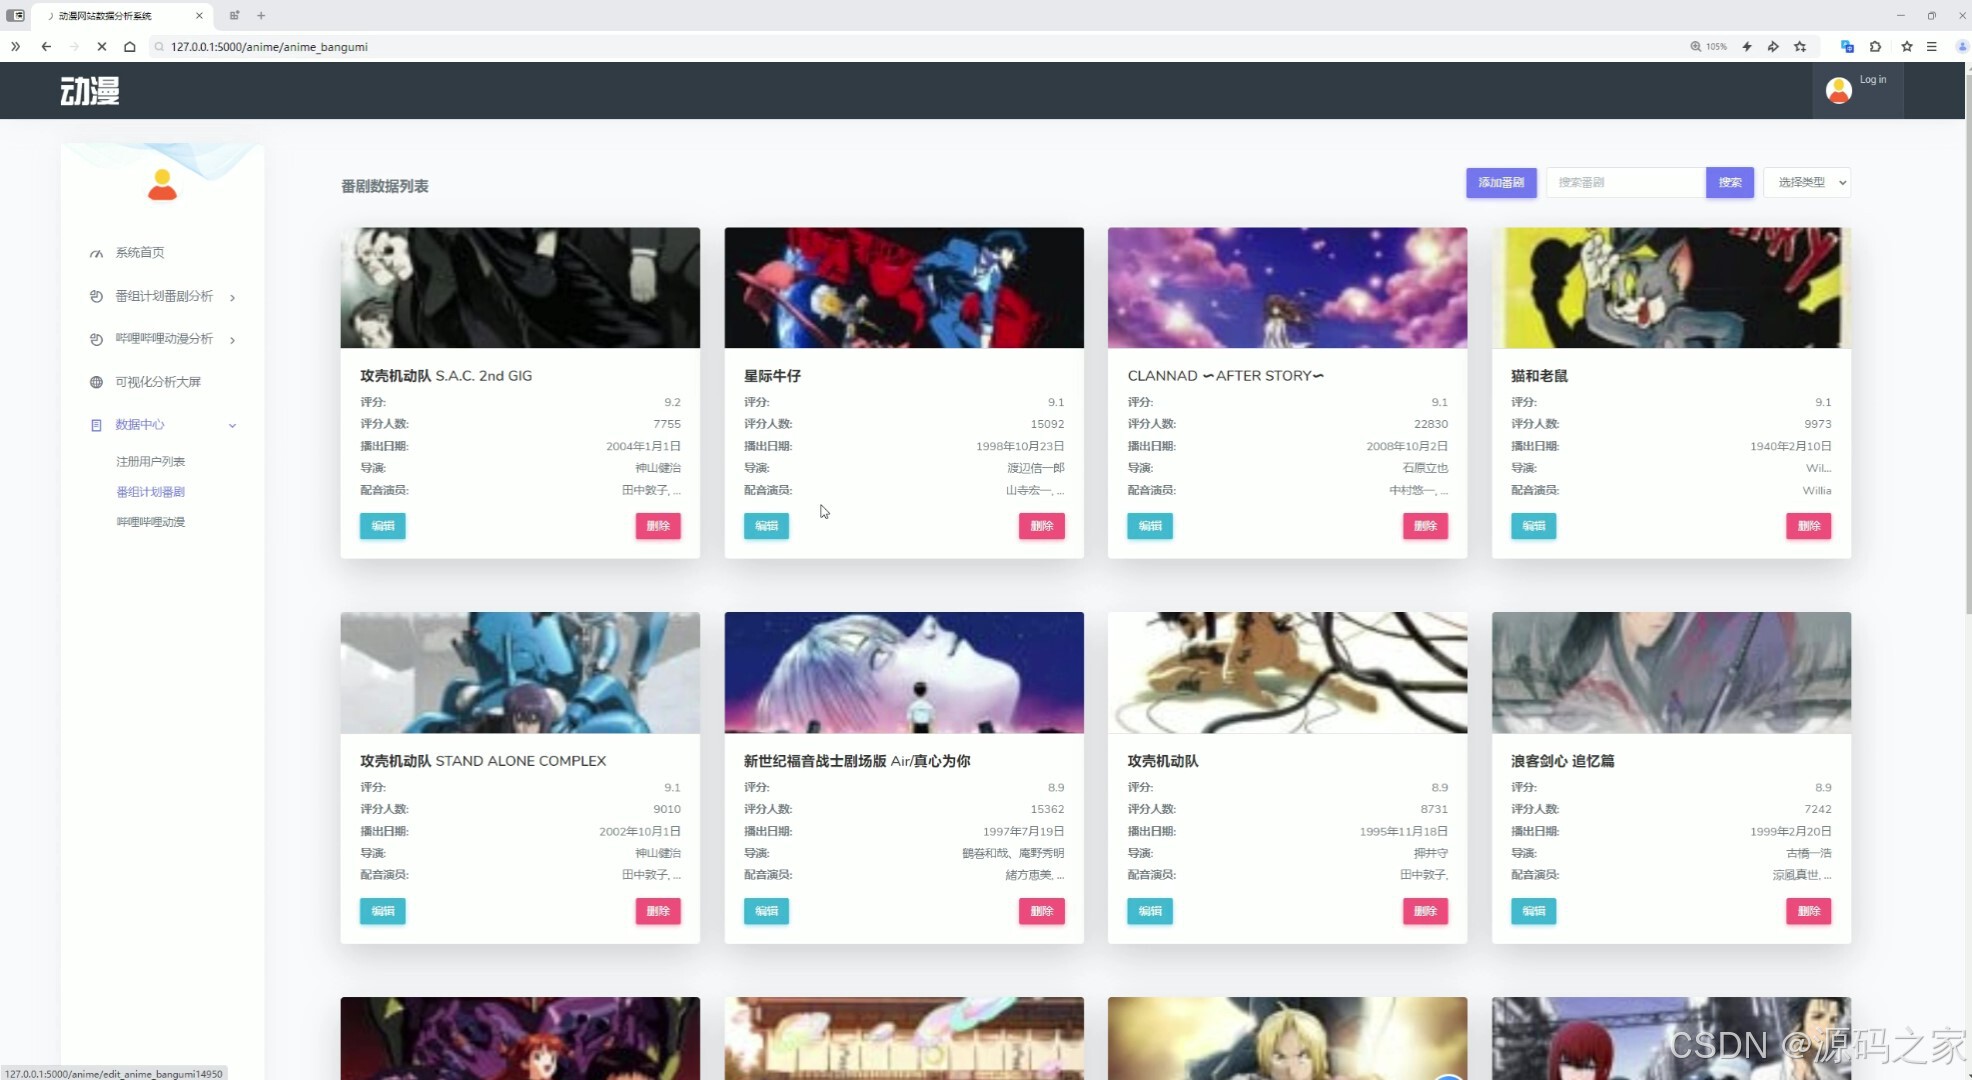This screenshot has width=1972, height=1080.
Task: Edit the 浪客剑心 追忆篇 card
Action: coord(1533,911)
